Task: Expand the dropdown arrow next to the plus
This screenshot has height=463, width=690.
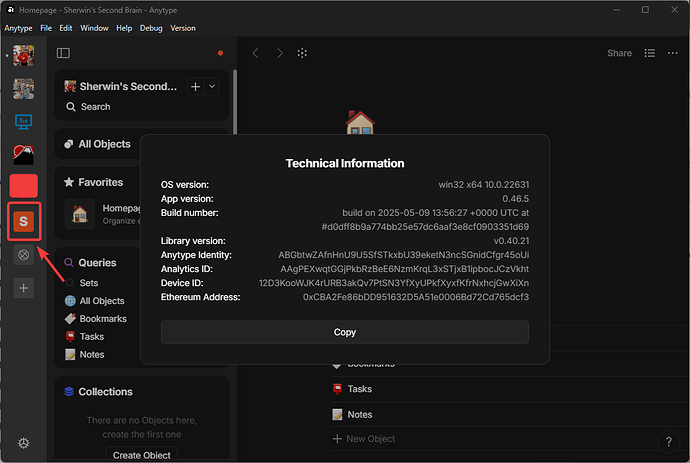Action: pos(212,87)
